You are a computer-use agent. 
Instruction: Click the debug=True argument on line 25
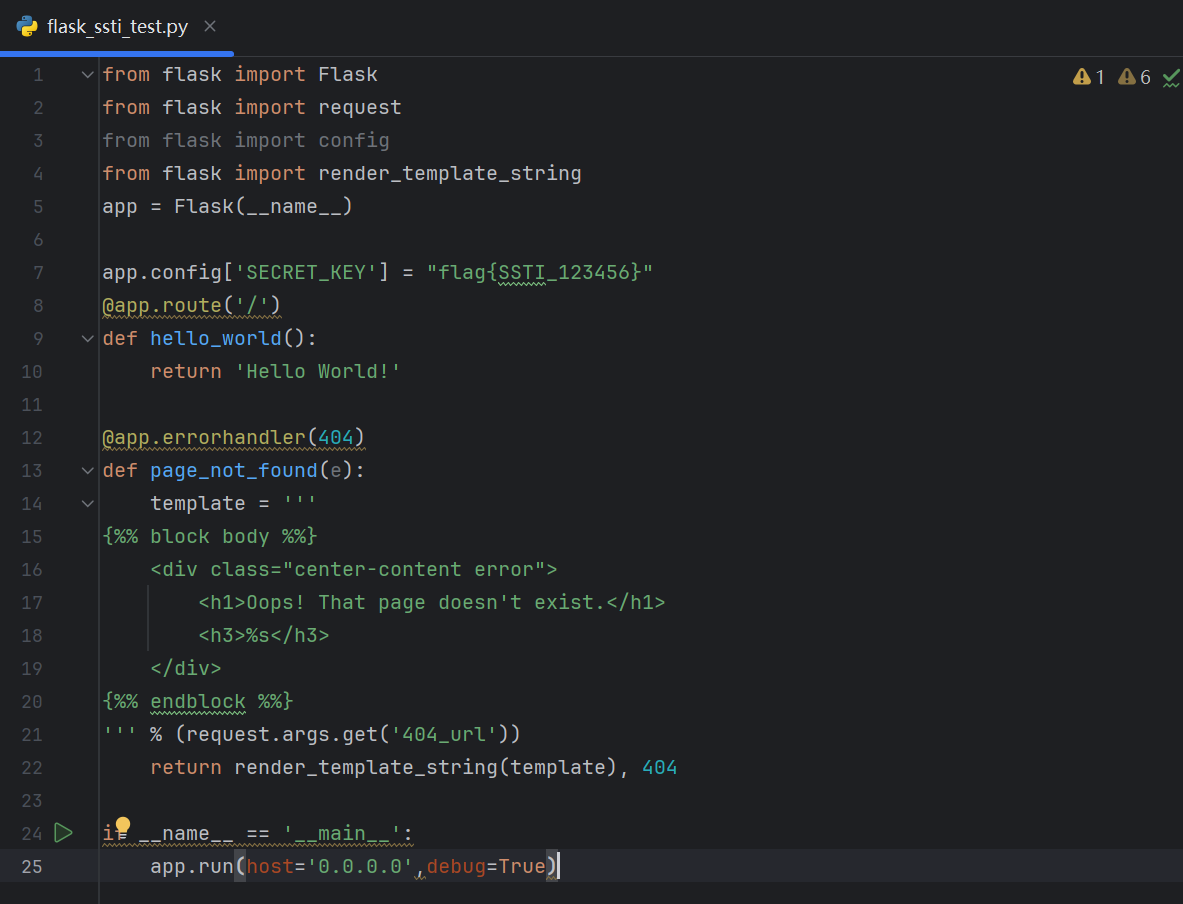point(486,867)
